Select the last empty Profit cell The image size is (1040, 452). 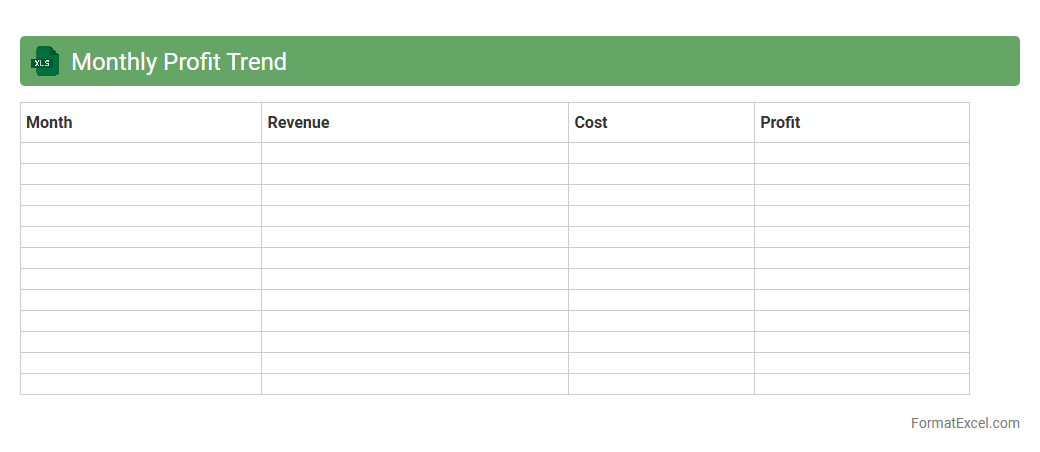tap(861, 384)
